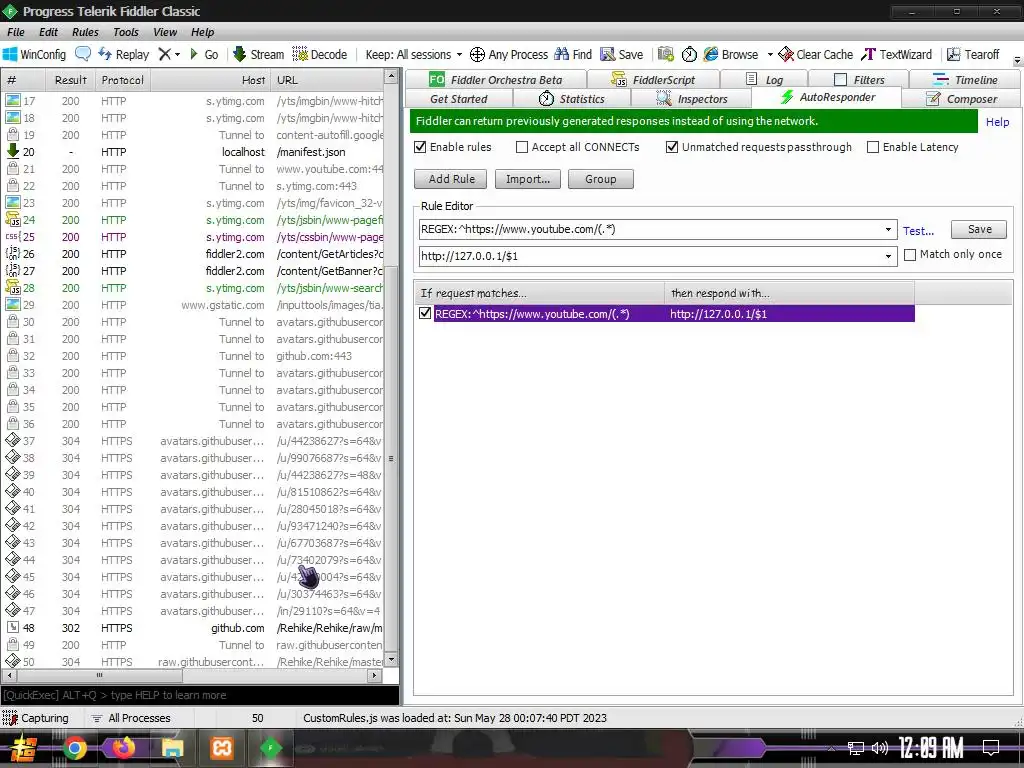Click the session list vertical scrollbar thumb

391,458
